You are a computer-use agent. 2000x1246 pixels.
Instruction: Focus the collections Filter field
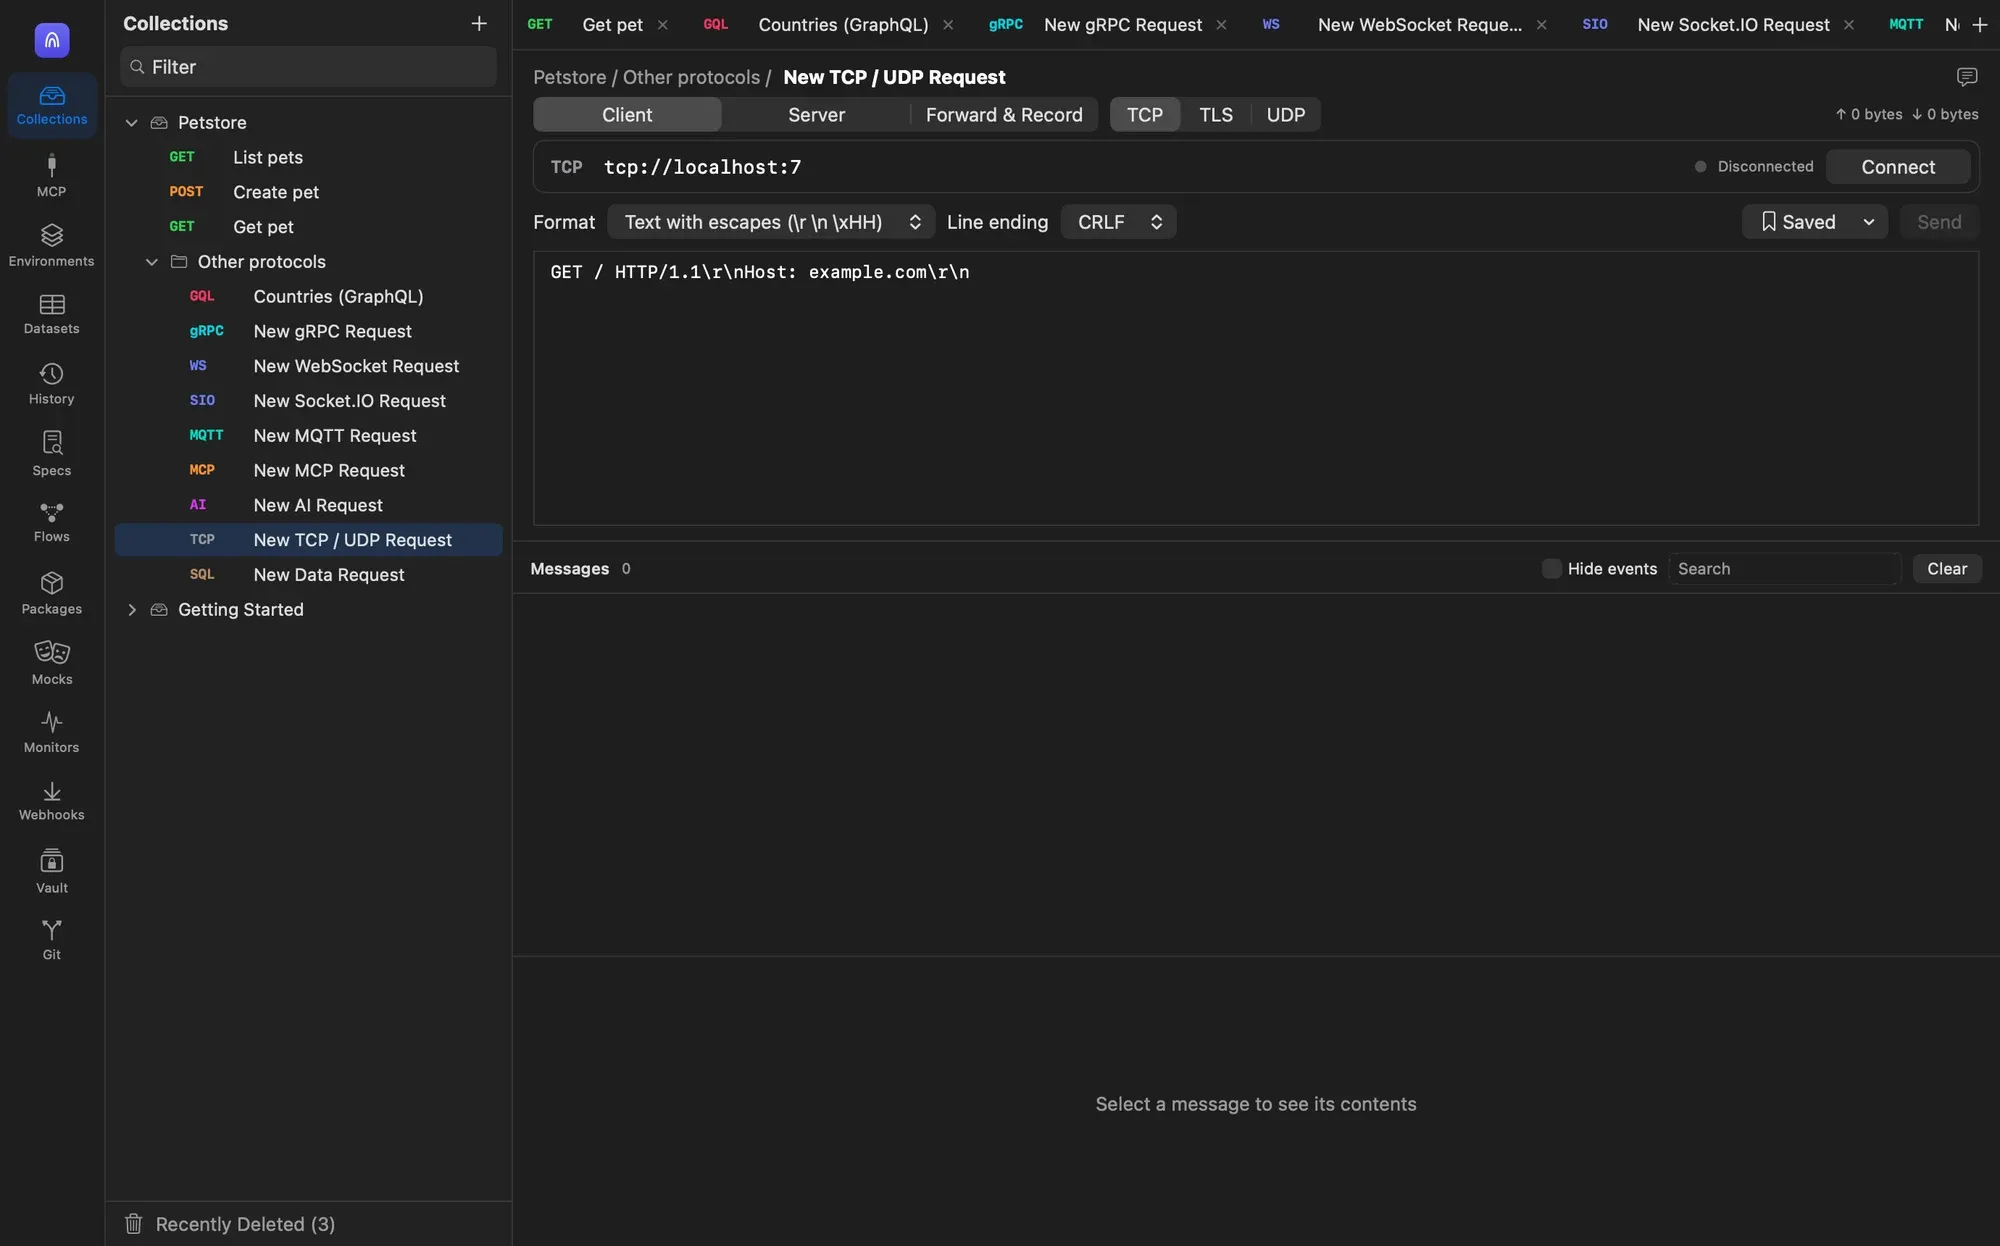point(308,67)
